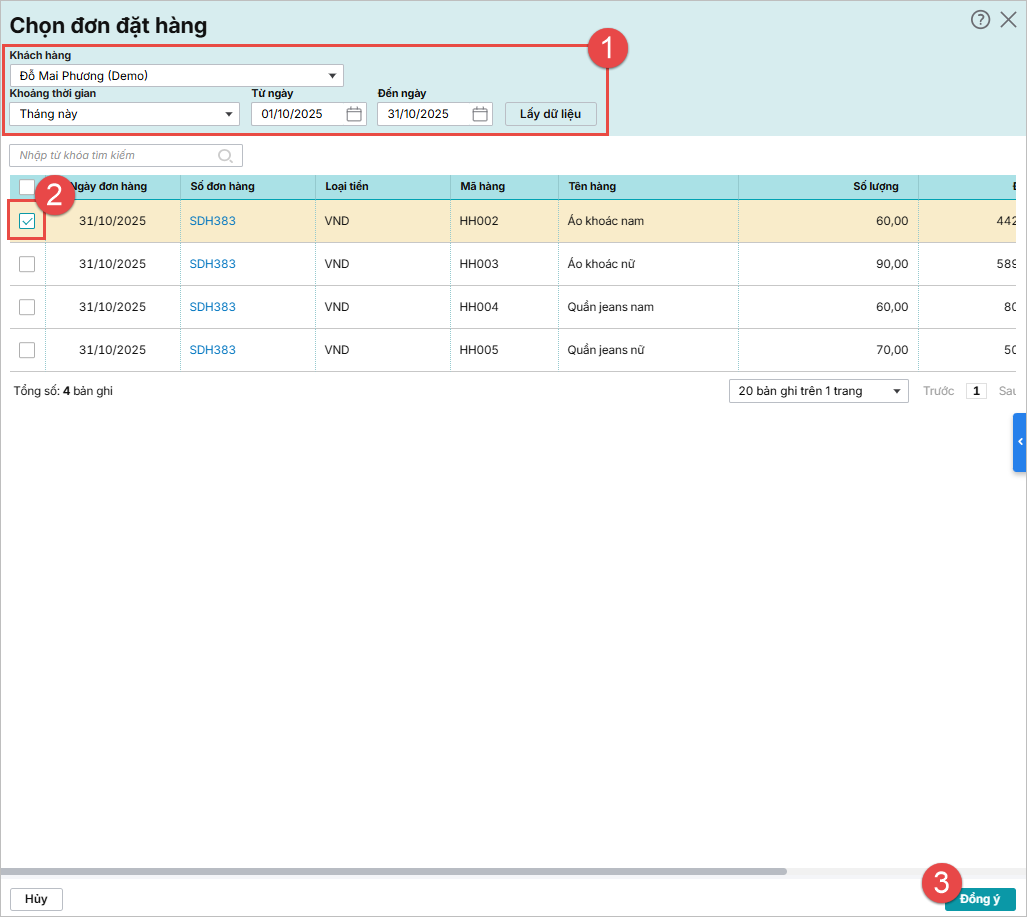Open SDH383 link in HH003 row

(213, 264)
